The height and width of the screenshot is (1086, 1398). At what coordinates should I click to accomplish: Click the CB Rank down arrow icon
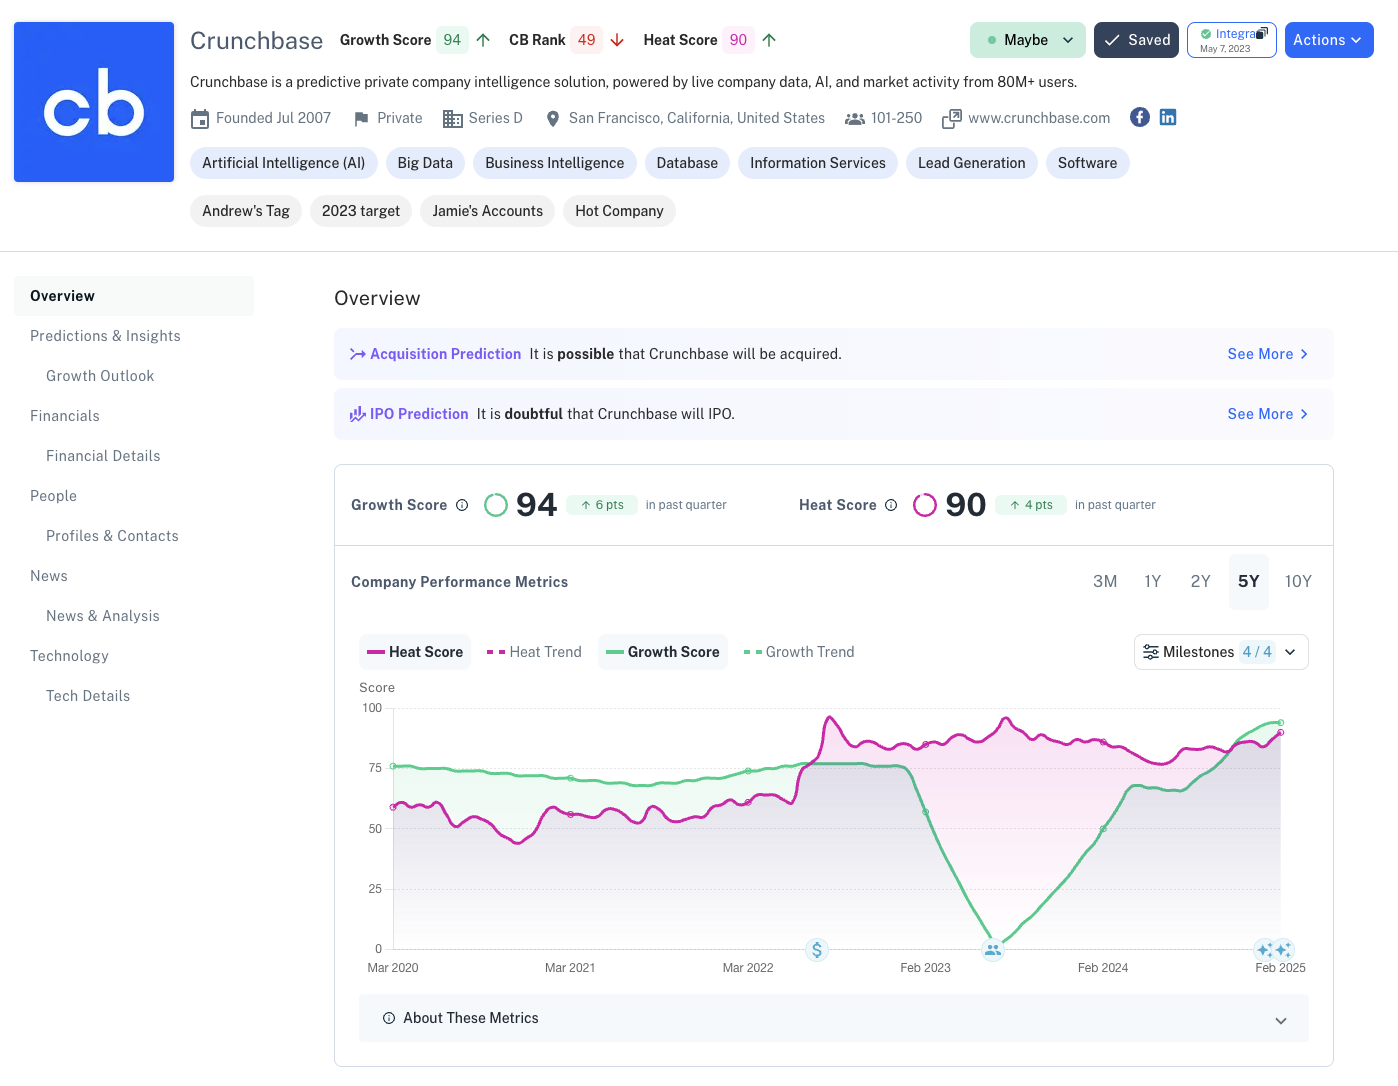coord(617,40)
